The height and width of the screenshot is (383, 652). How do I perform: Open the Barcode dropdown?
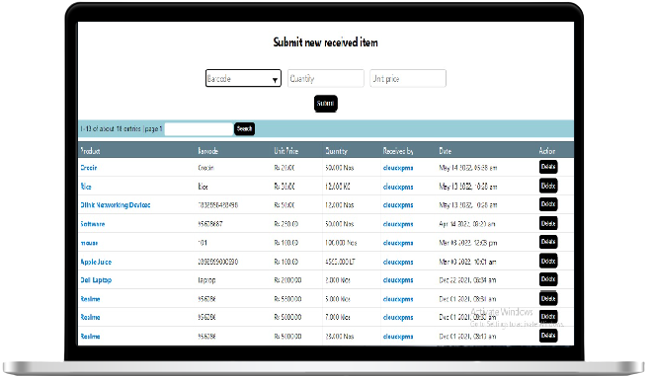[243, 78]
